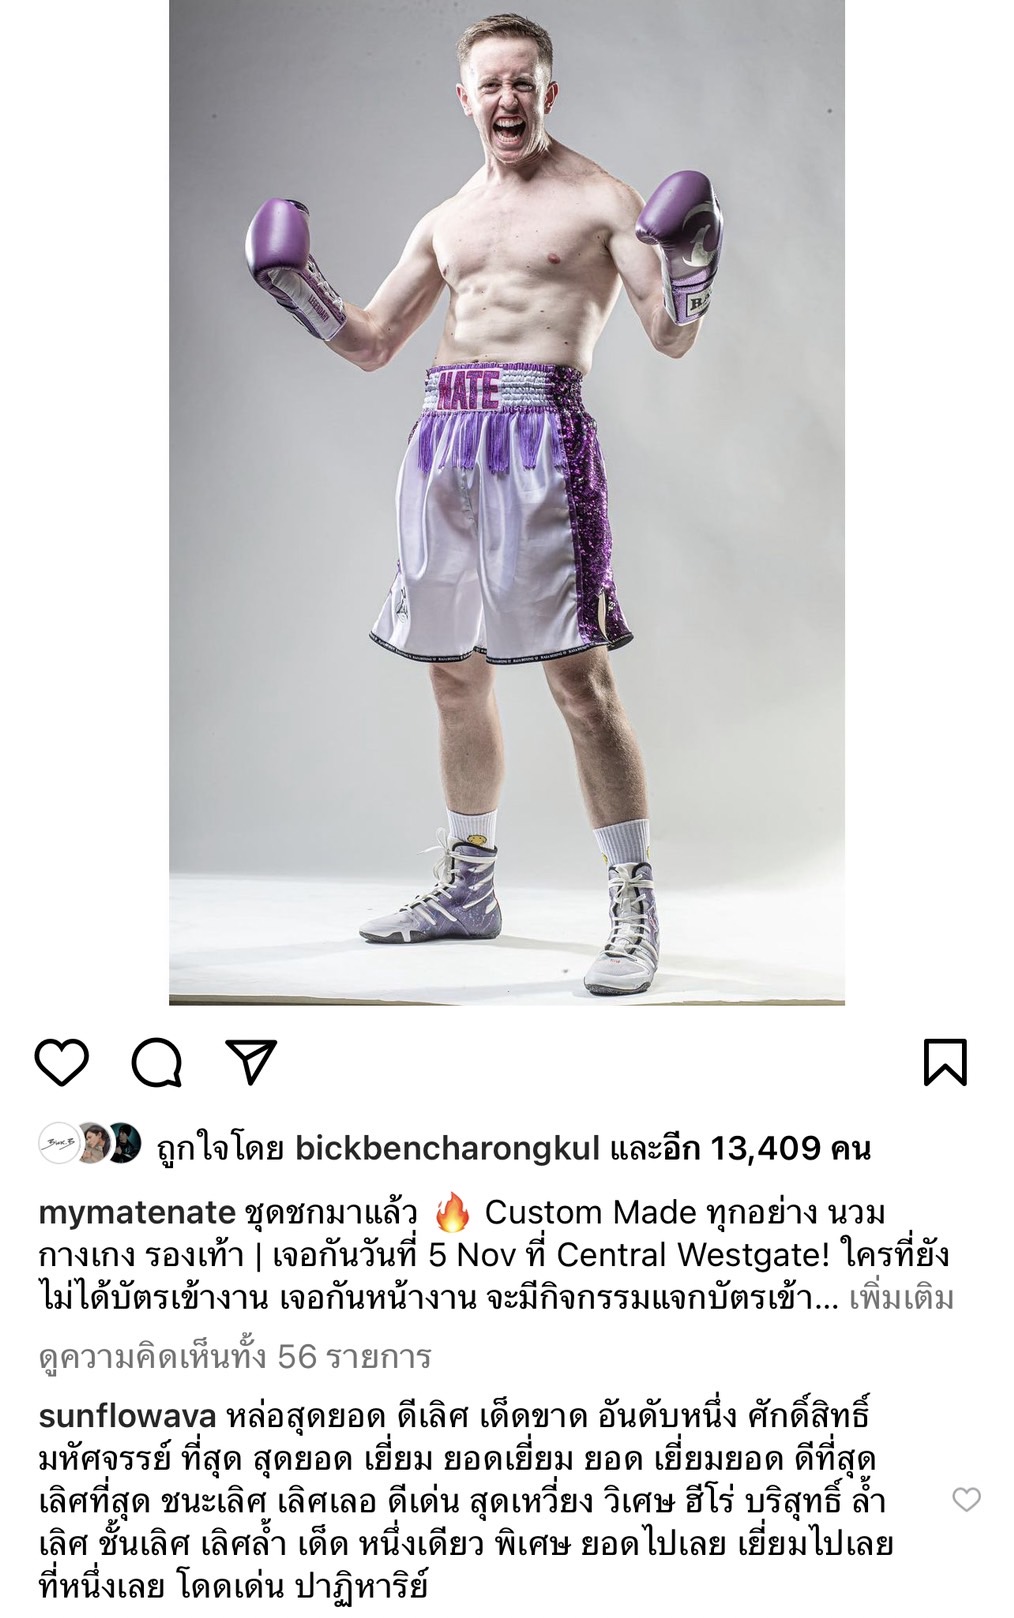Tap the second liker avatar
1014x1618 pixels.
click(x=92, y=1144)
